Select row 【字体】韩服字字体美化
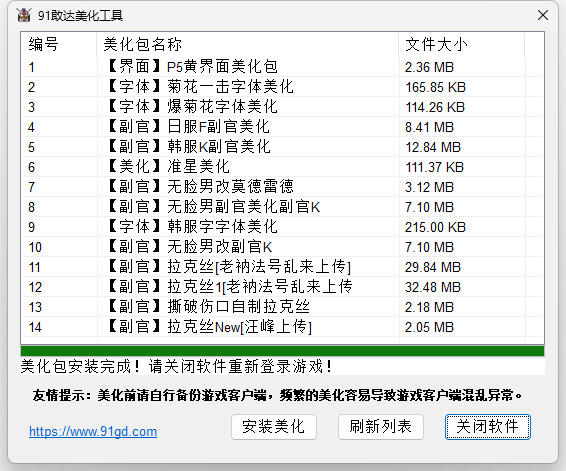 282,227
